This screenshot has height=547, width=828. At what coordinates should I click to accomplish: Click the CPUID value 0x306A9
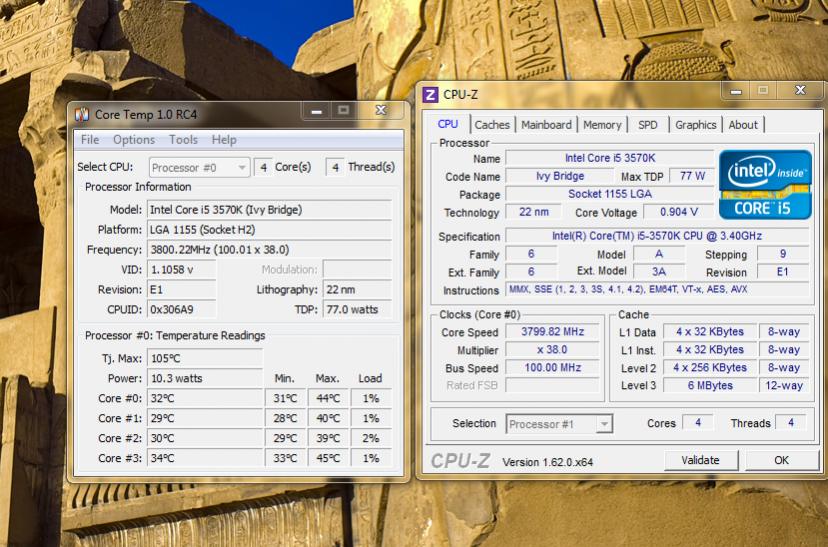181,310
